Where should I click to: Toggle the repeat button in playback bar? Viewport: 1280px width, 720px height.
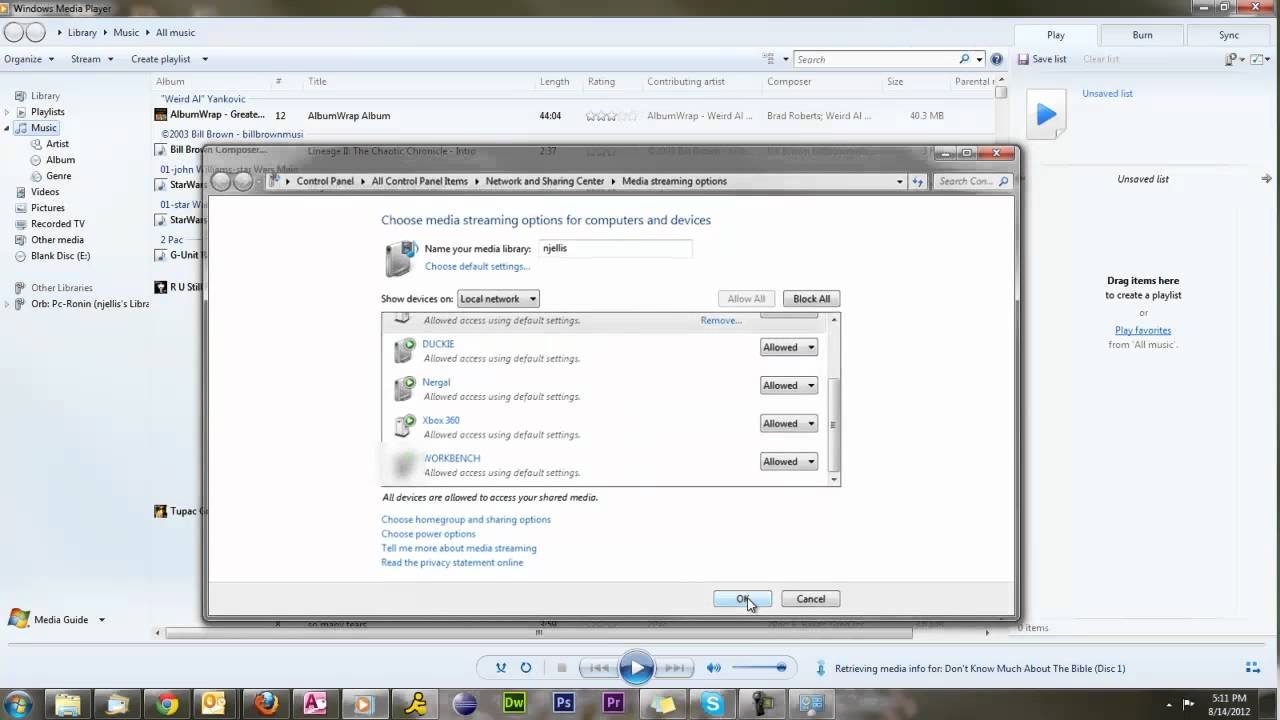pyautogui.click(x=526, y=667)
